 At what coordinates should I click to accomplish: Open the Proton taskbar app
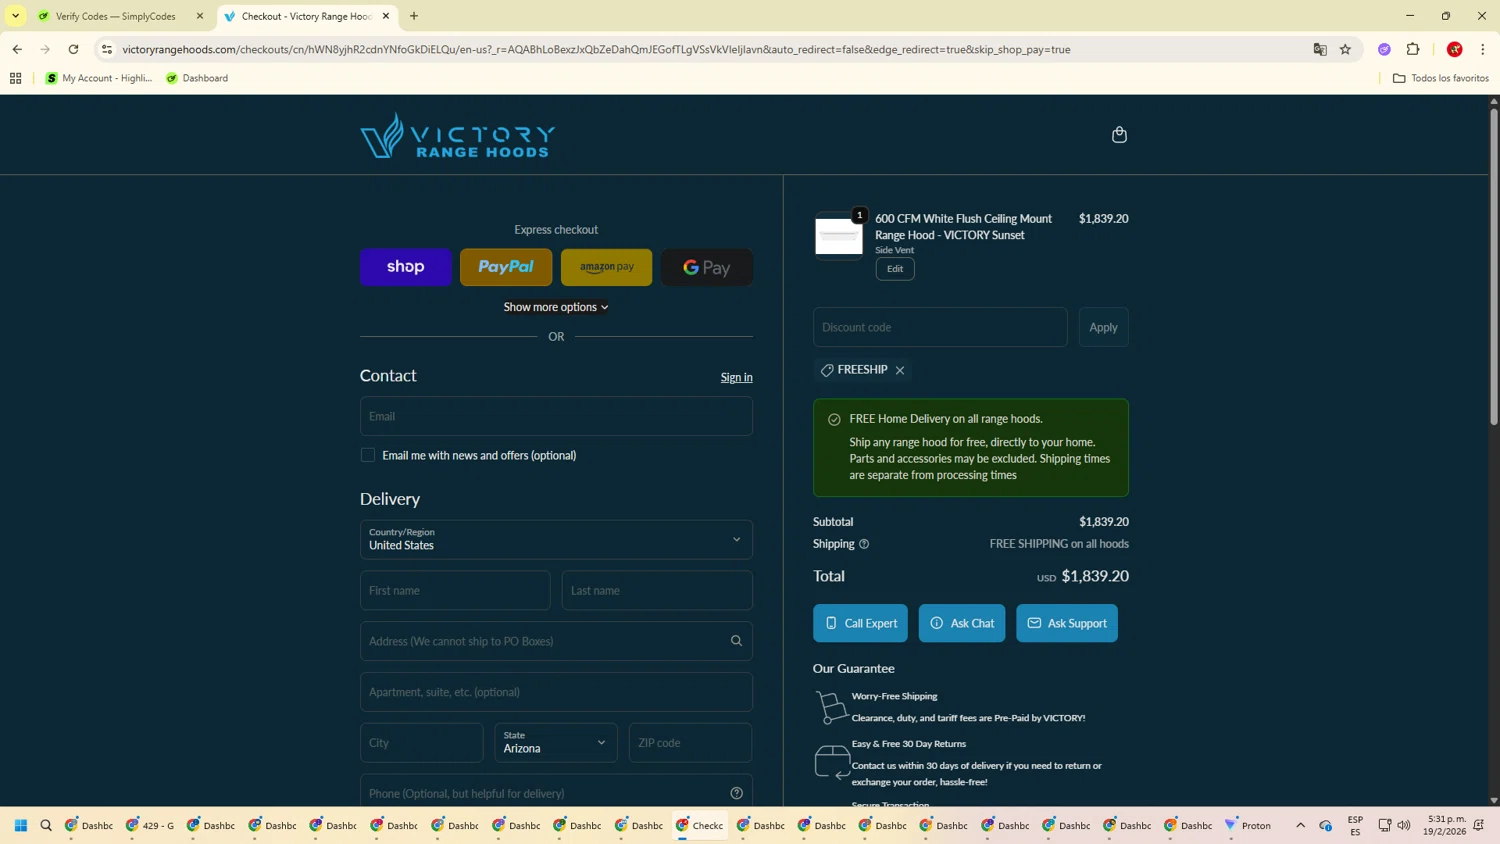click(1248, 825)
